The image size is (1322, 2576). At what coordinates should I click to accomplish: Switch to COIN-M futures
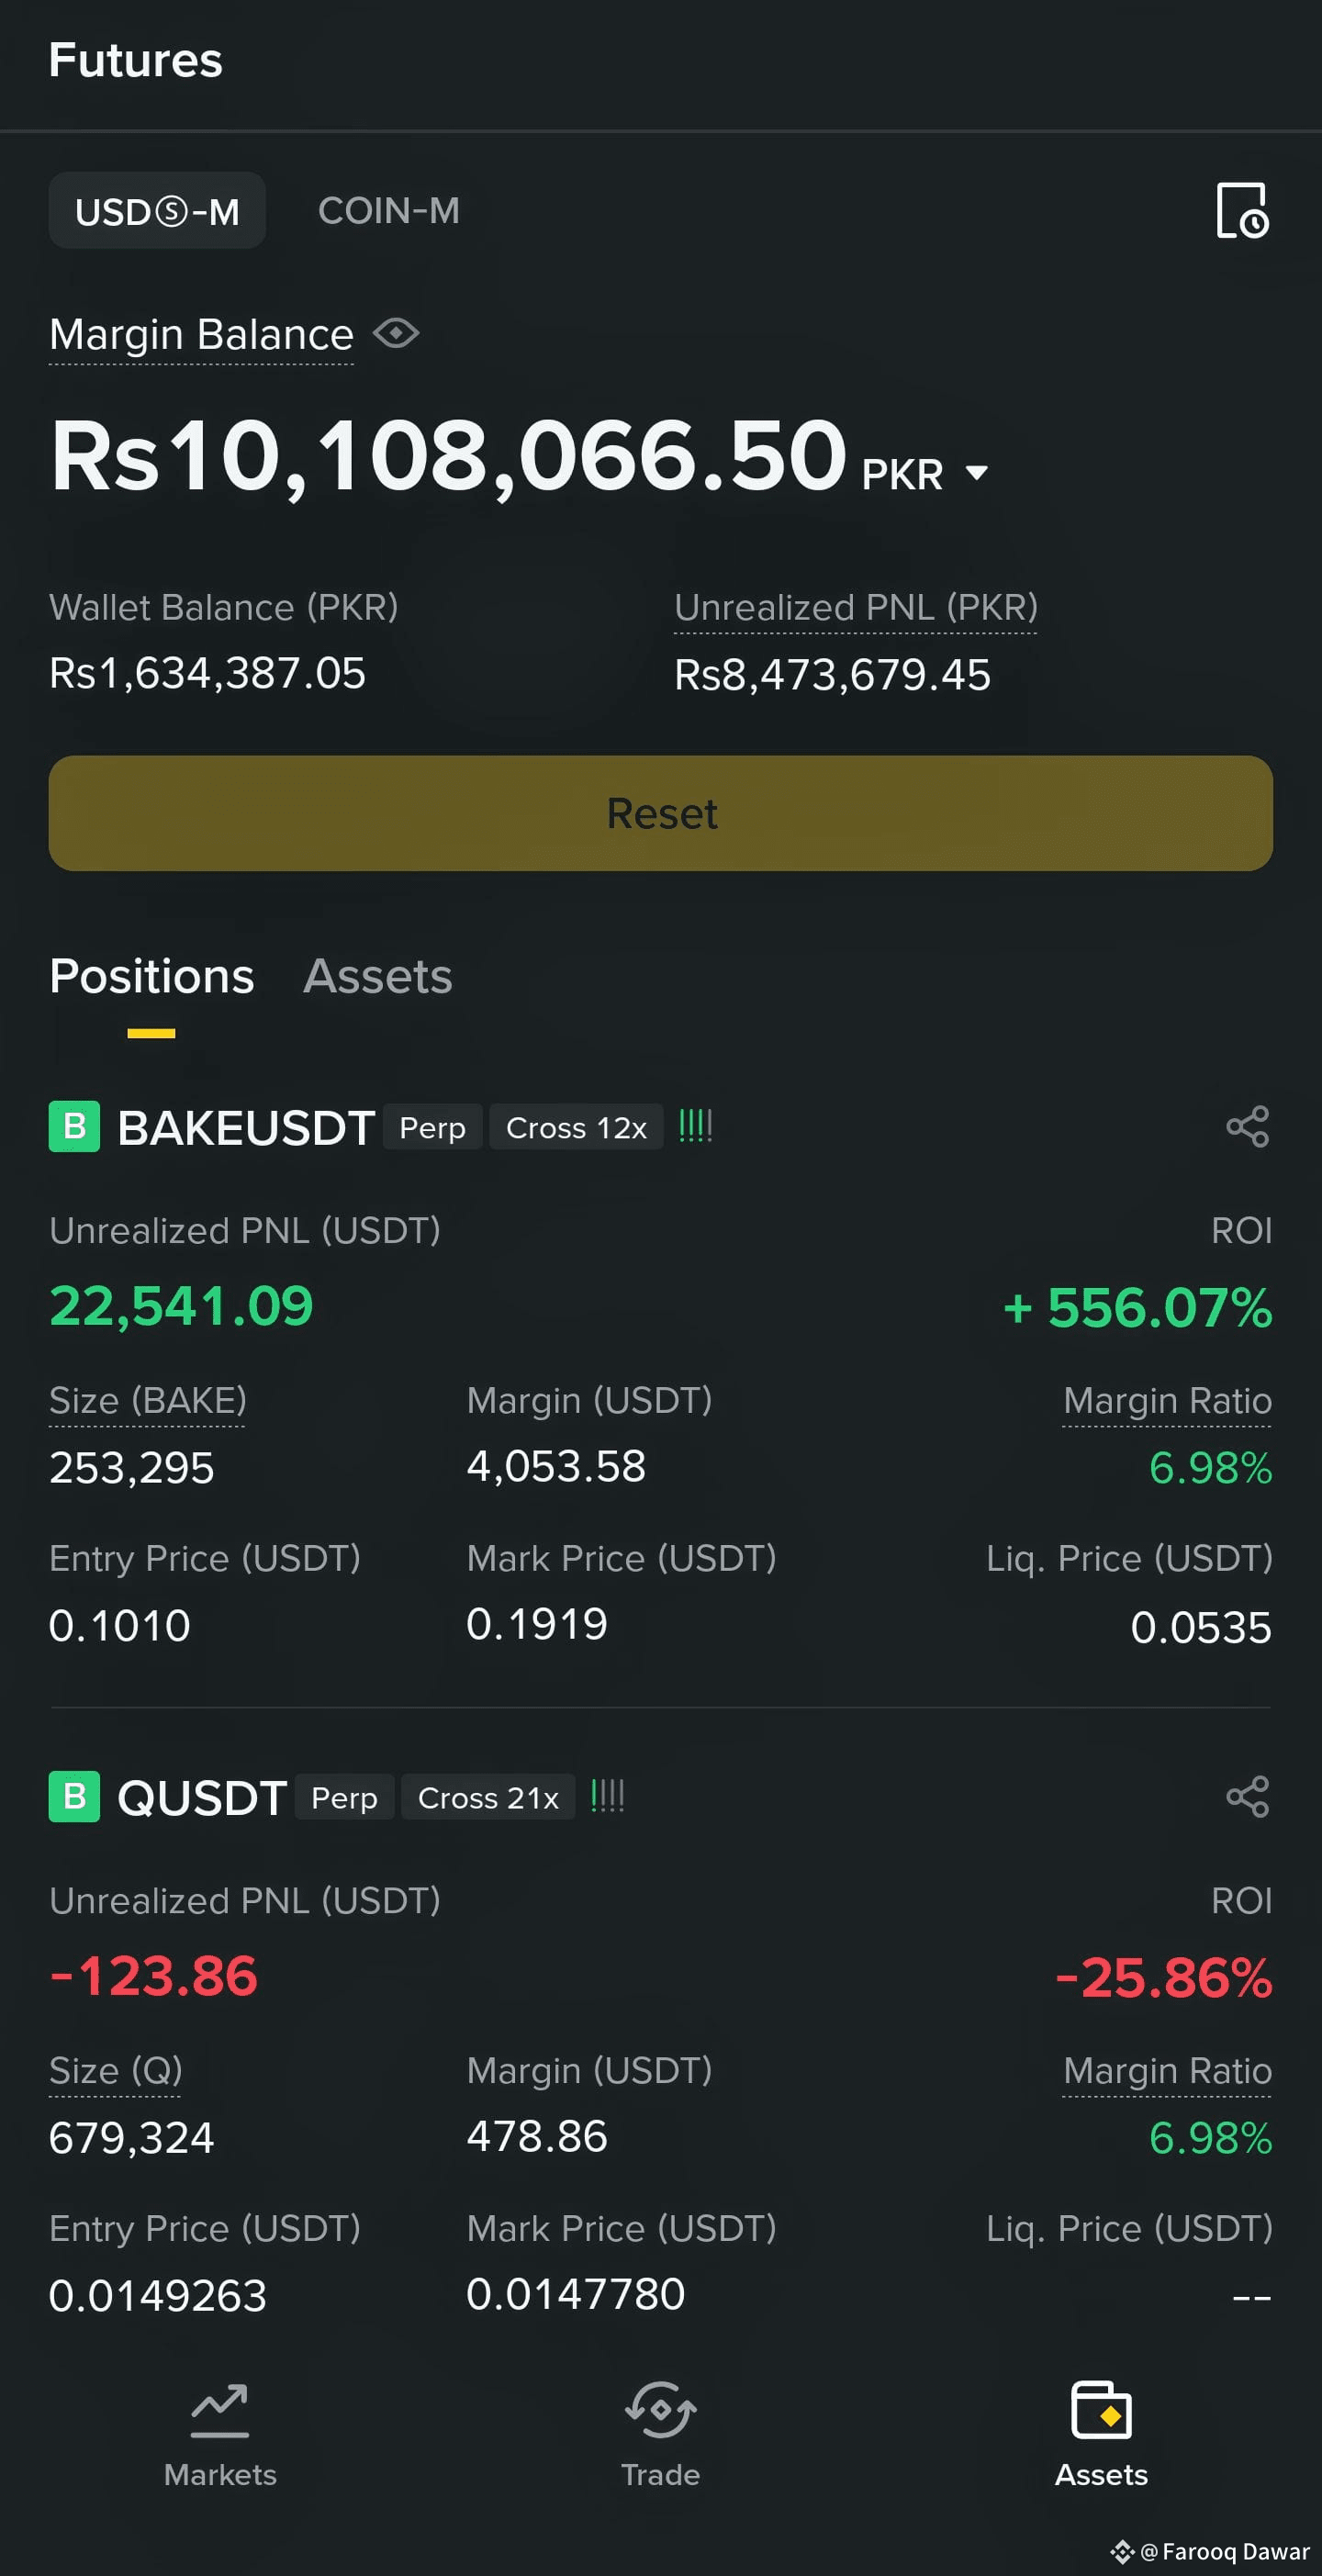coord(389,211)
